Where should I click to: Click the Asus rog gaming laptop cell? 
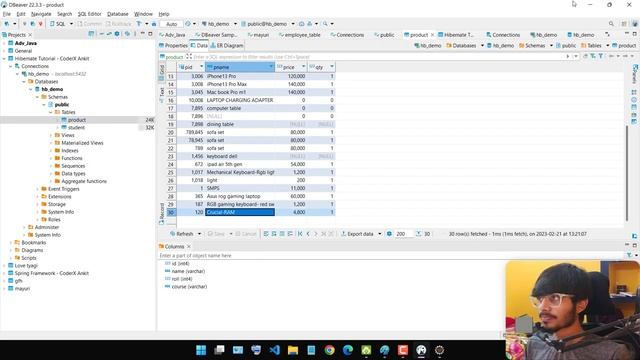240,196
